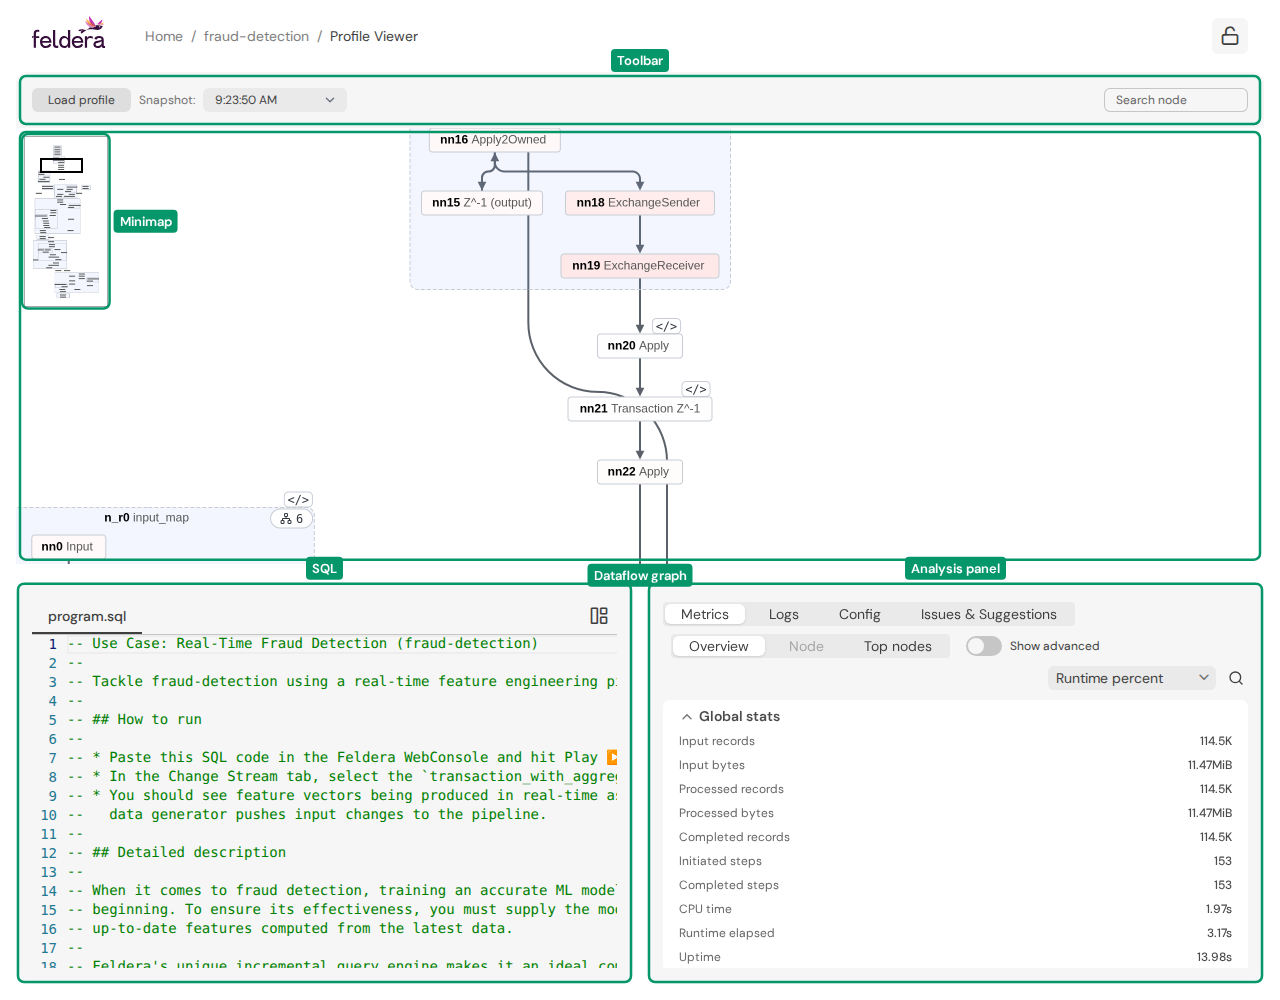Select node nn18 ExchangeSender
This screenshot has width=1280, height=1000.
[x=639, y=203]
